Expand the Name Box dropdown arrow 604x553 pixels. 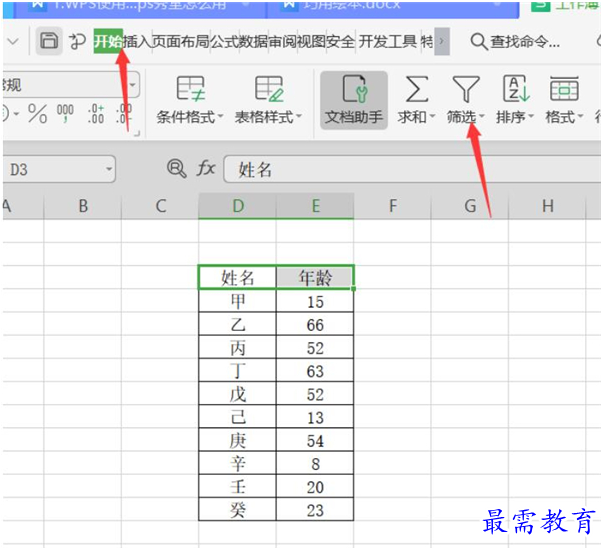[x=109, y=169]
